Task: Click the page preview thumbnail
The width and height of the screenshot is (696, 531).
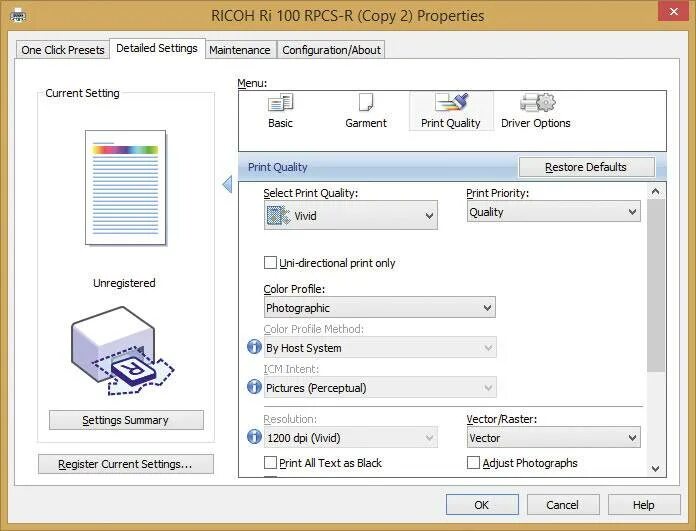Action: click(x=126, y=187)
